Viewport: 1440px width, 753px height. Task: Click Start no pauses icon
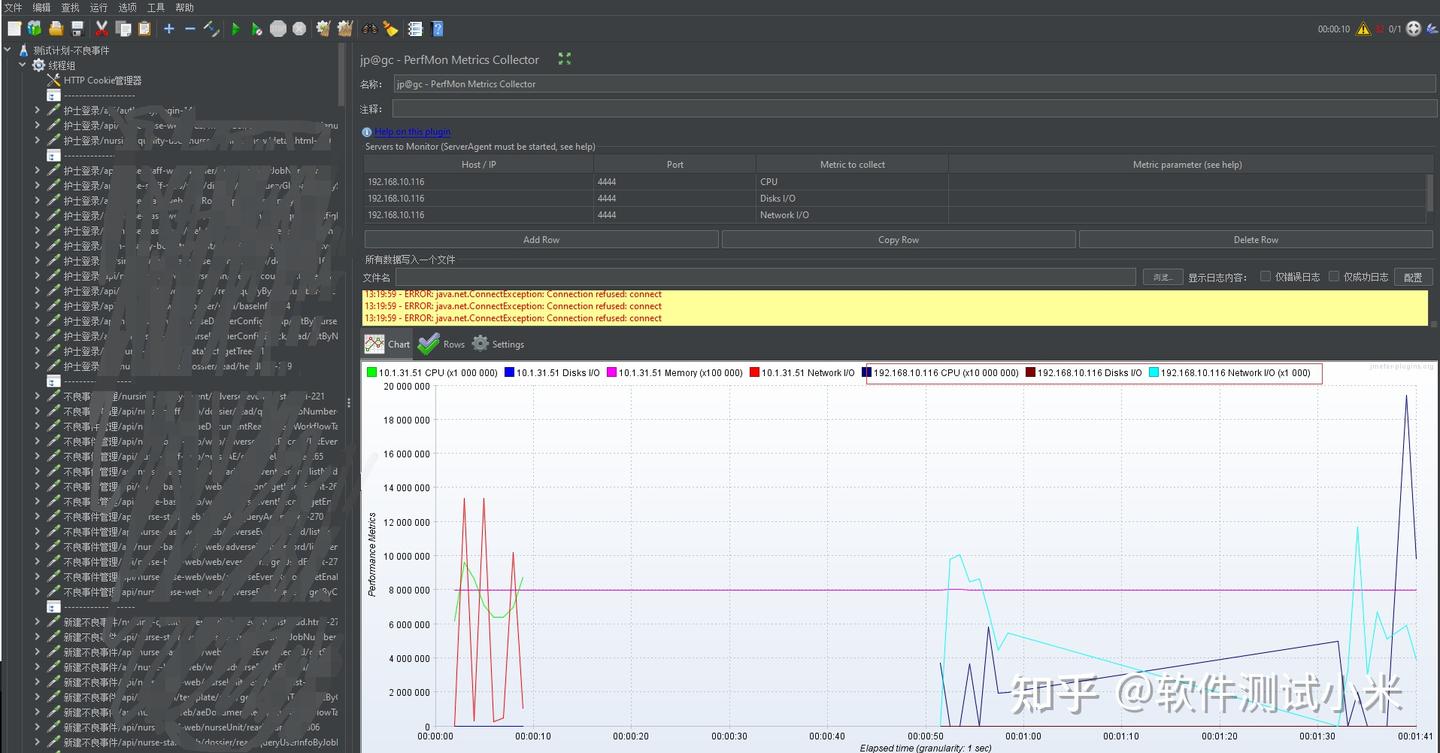click(x=257, y=29)
